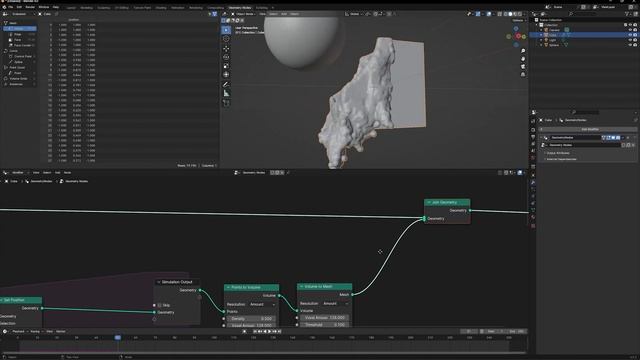Select the Select Box tool in the viewport toolbar
Viewport: 640px width, 360px height.
click(x=226, y=30)
